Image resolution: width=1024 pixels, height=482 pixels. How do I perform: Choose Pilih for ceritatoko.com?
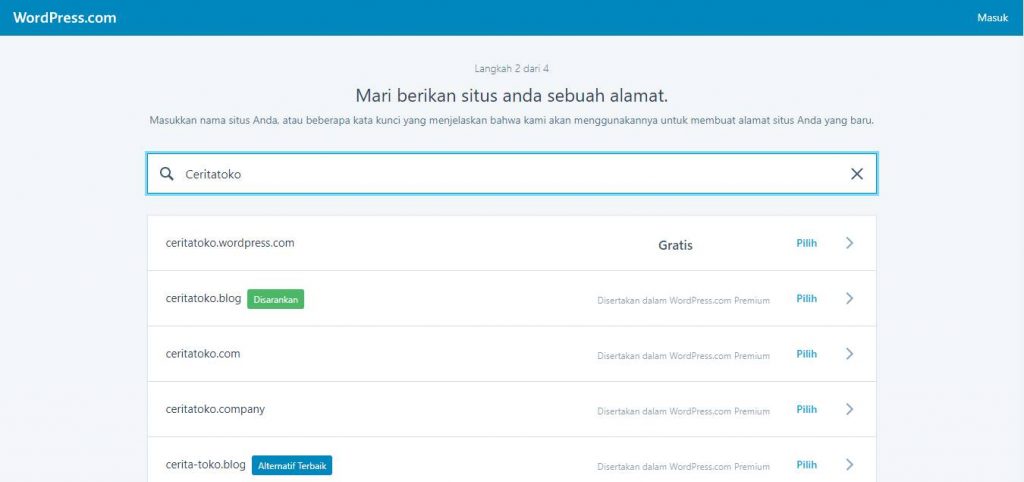pos(807,354)
